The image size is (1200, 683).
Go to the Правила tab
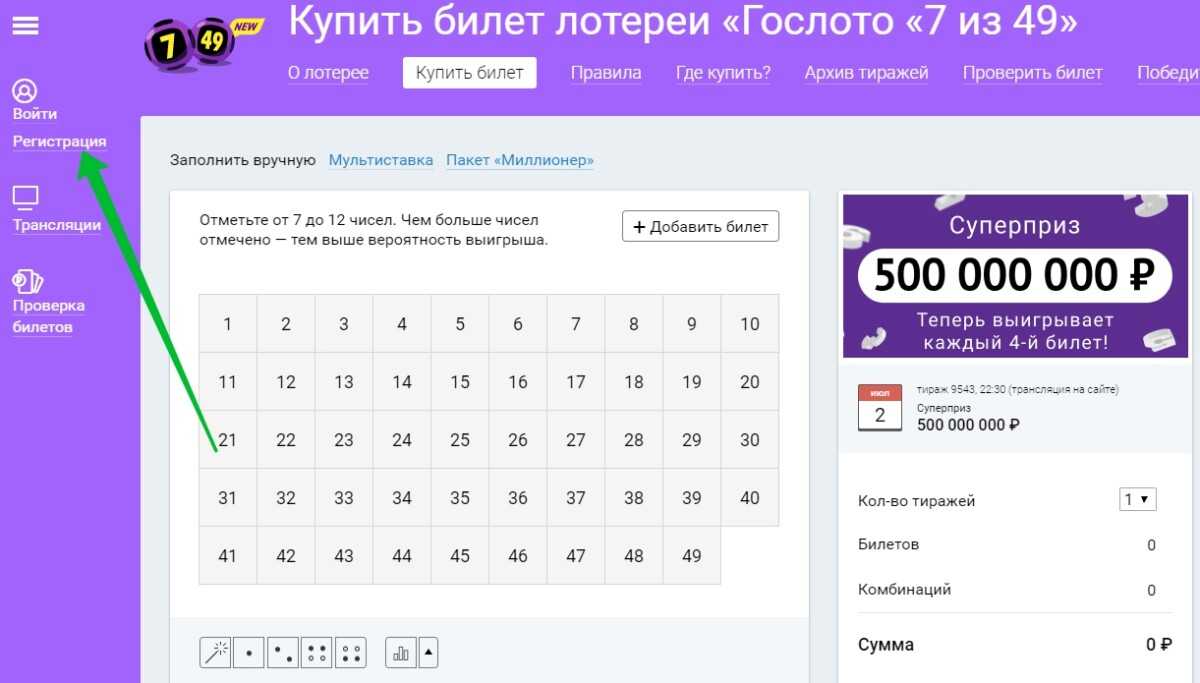tap(606, 73)
